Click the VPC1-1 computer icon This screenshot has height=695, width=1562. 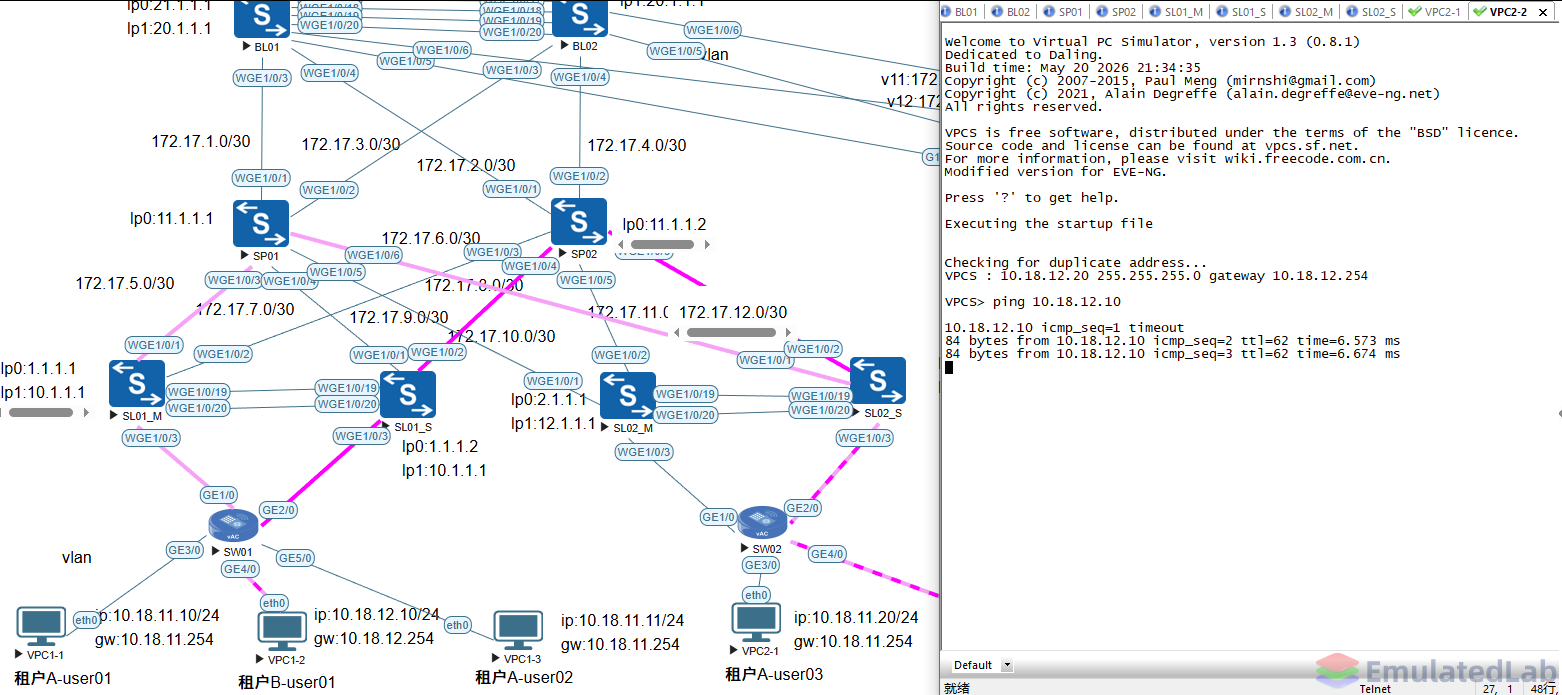tap(41, 627)
